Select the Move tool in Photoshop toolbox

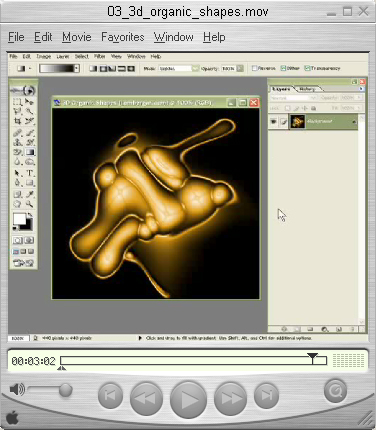30,102
